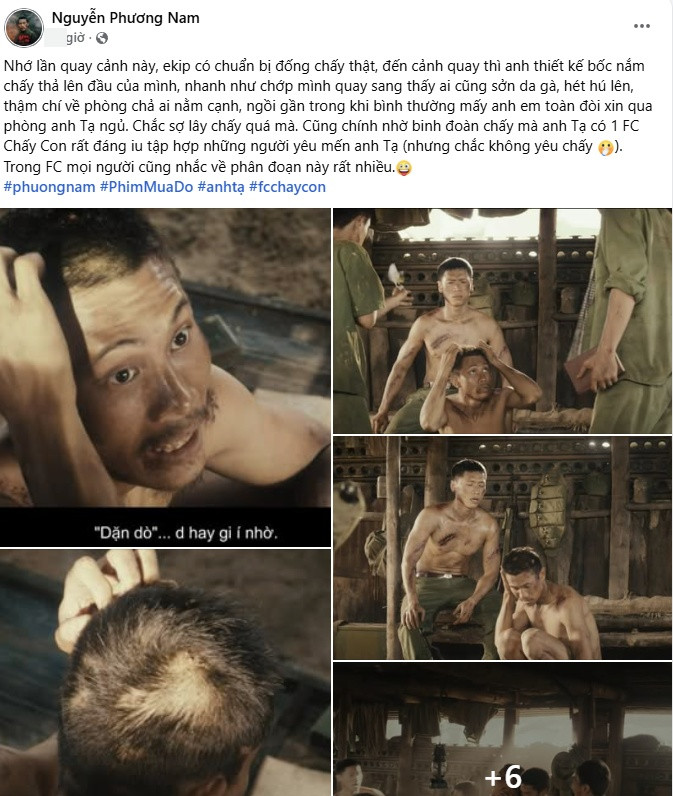Open the #anhtạ hashtag link
The image size is (673, 796).
[x=221, y=187]
